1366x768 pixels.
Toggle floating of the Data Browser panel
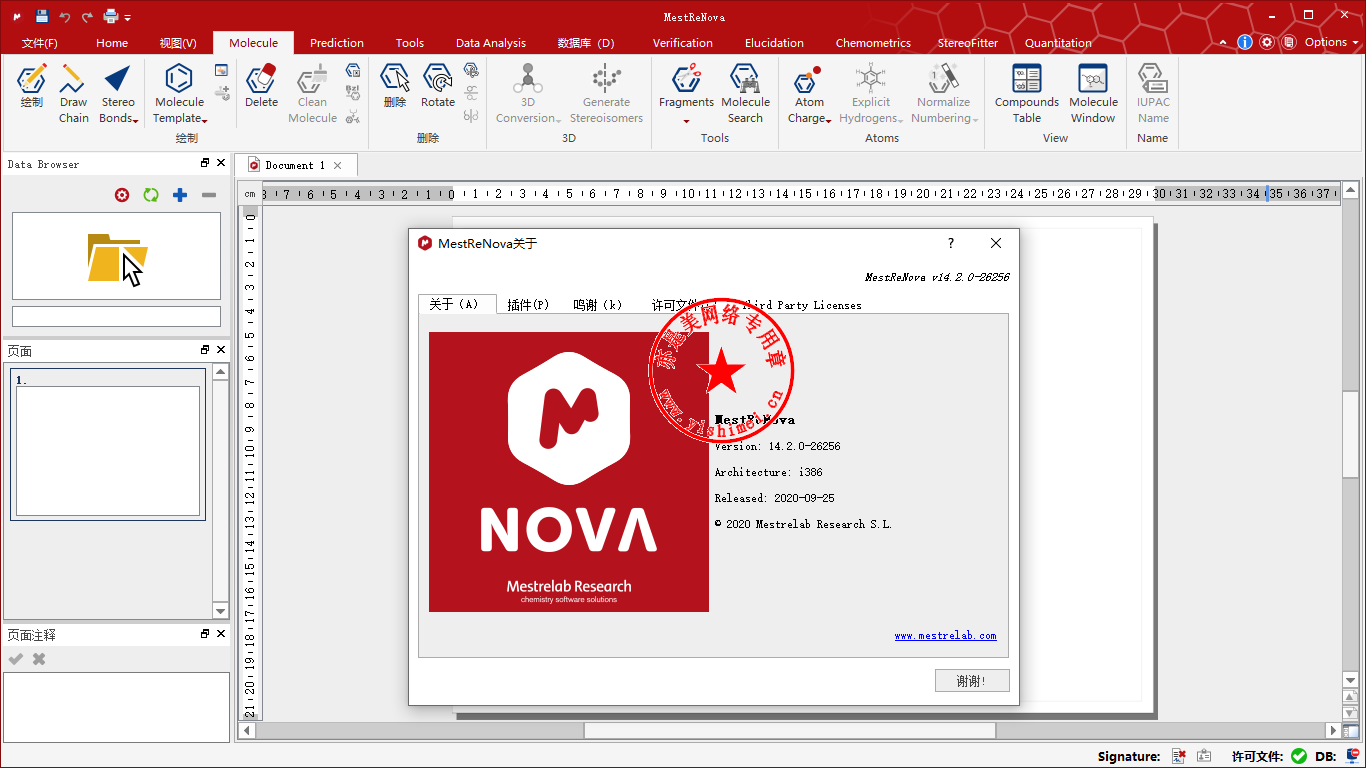[205, 163]
